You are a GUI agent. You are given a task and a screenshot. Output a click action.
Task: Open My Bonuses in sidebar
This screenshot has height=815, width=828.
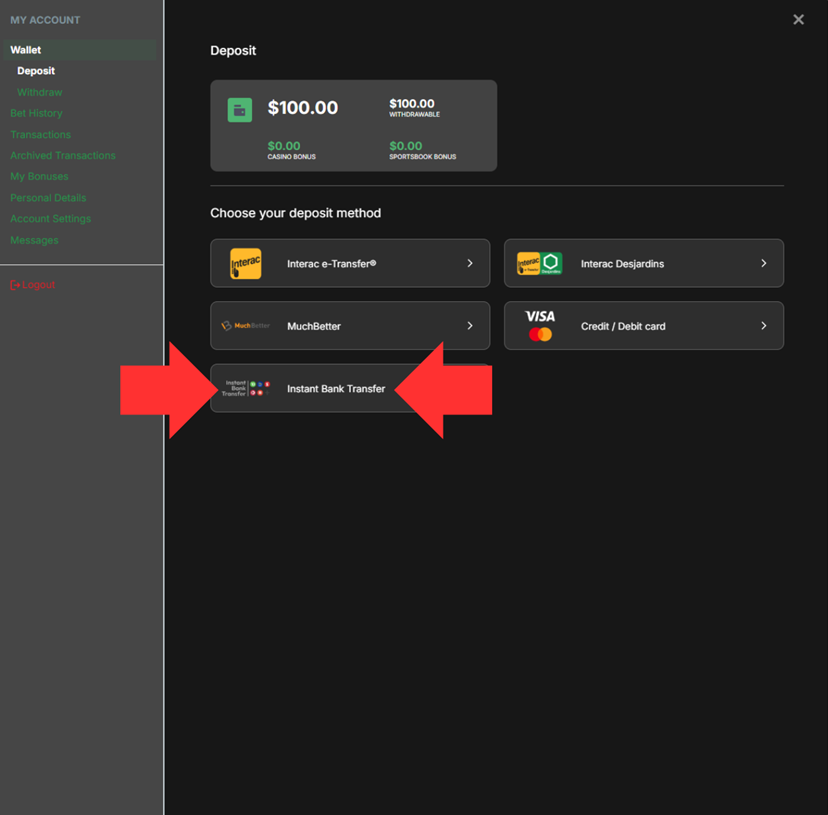coord(39,177)
